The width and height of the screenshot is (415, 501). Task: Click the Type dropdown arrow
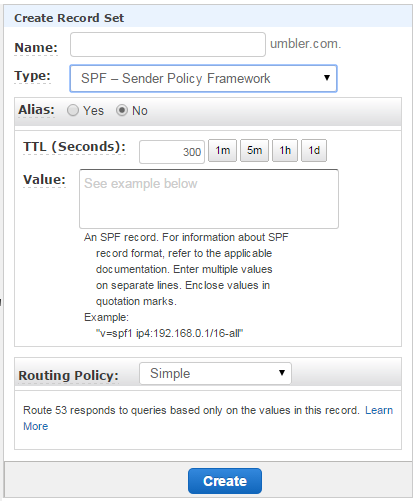[x=327, y=78]
